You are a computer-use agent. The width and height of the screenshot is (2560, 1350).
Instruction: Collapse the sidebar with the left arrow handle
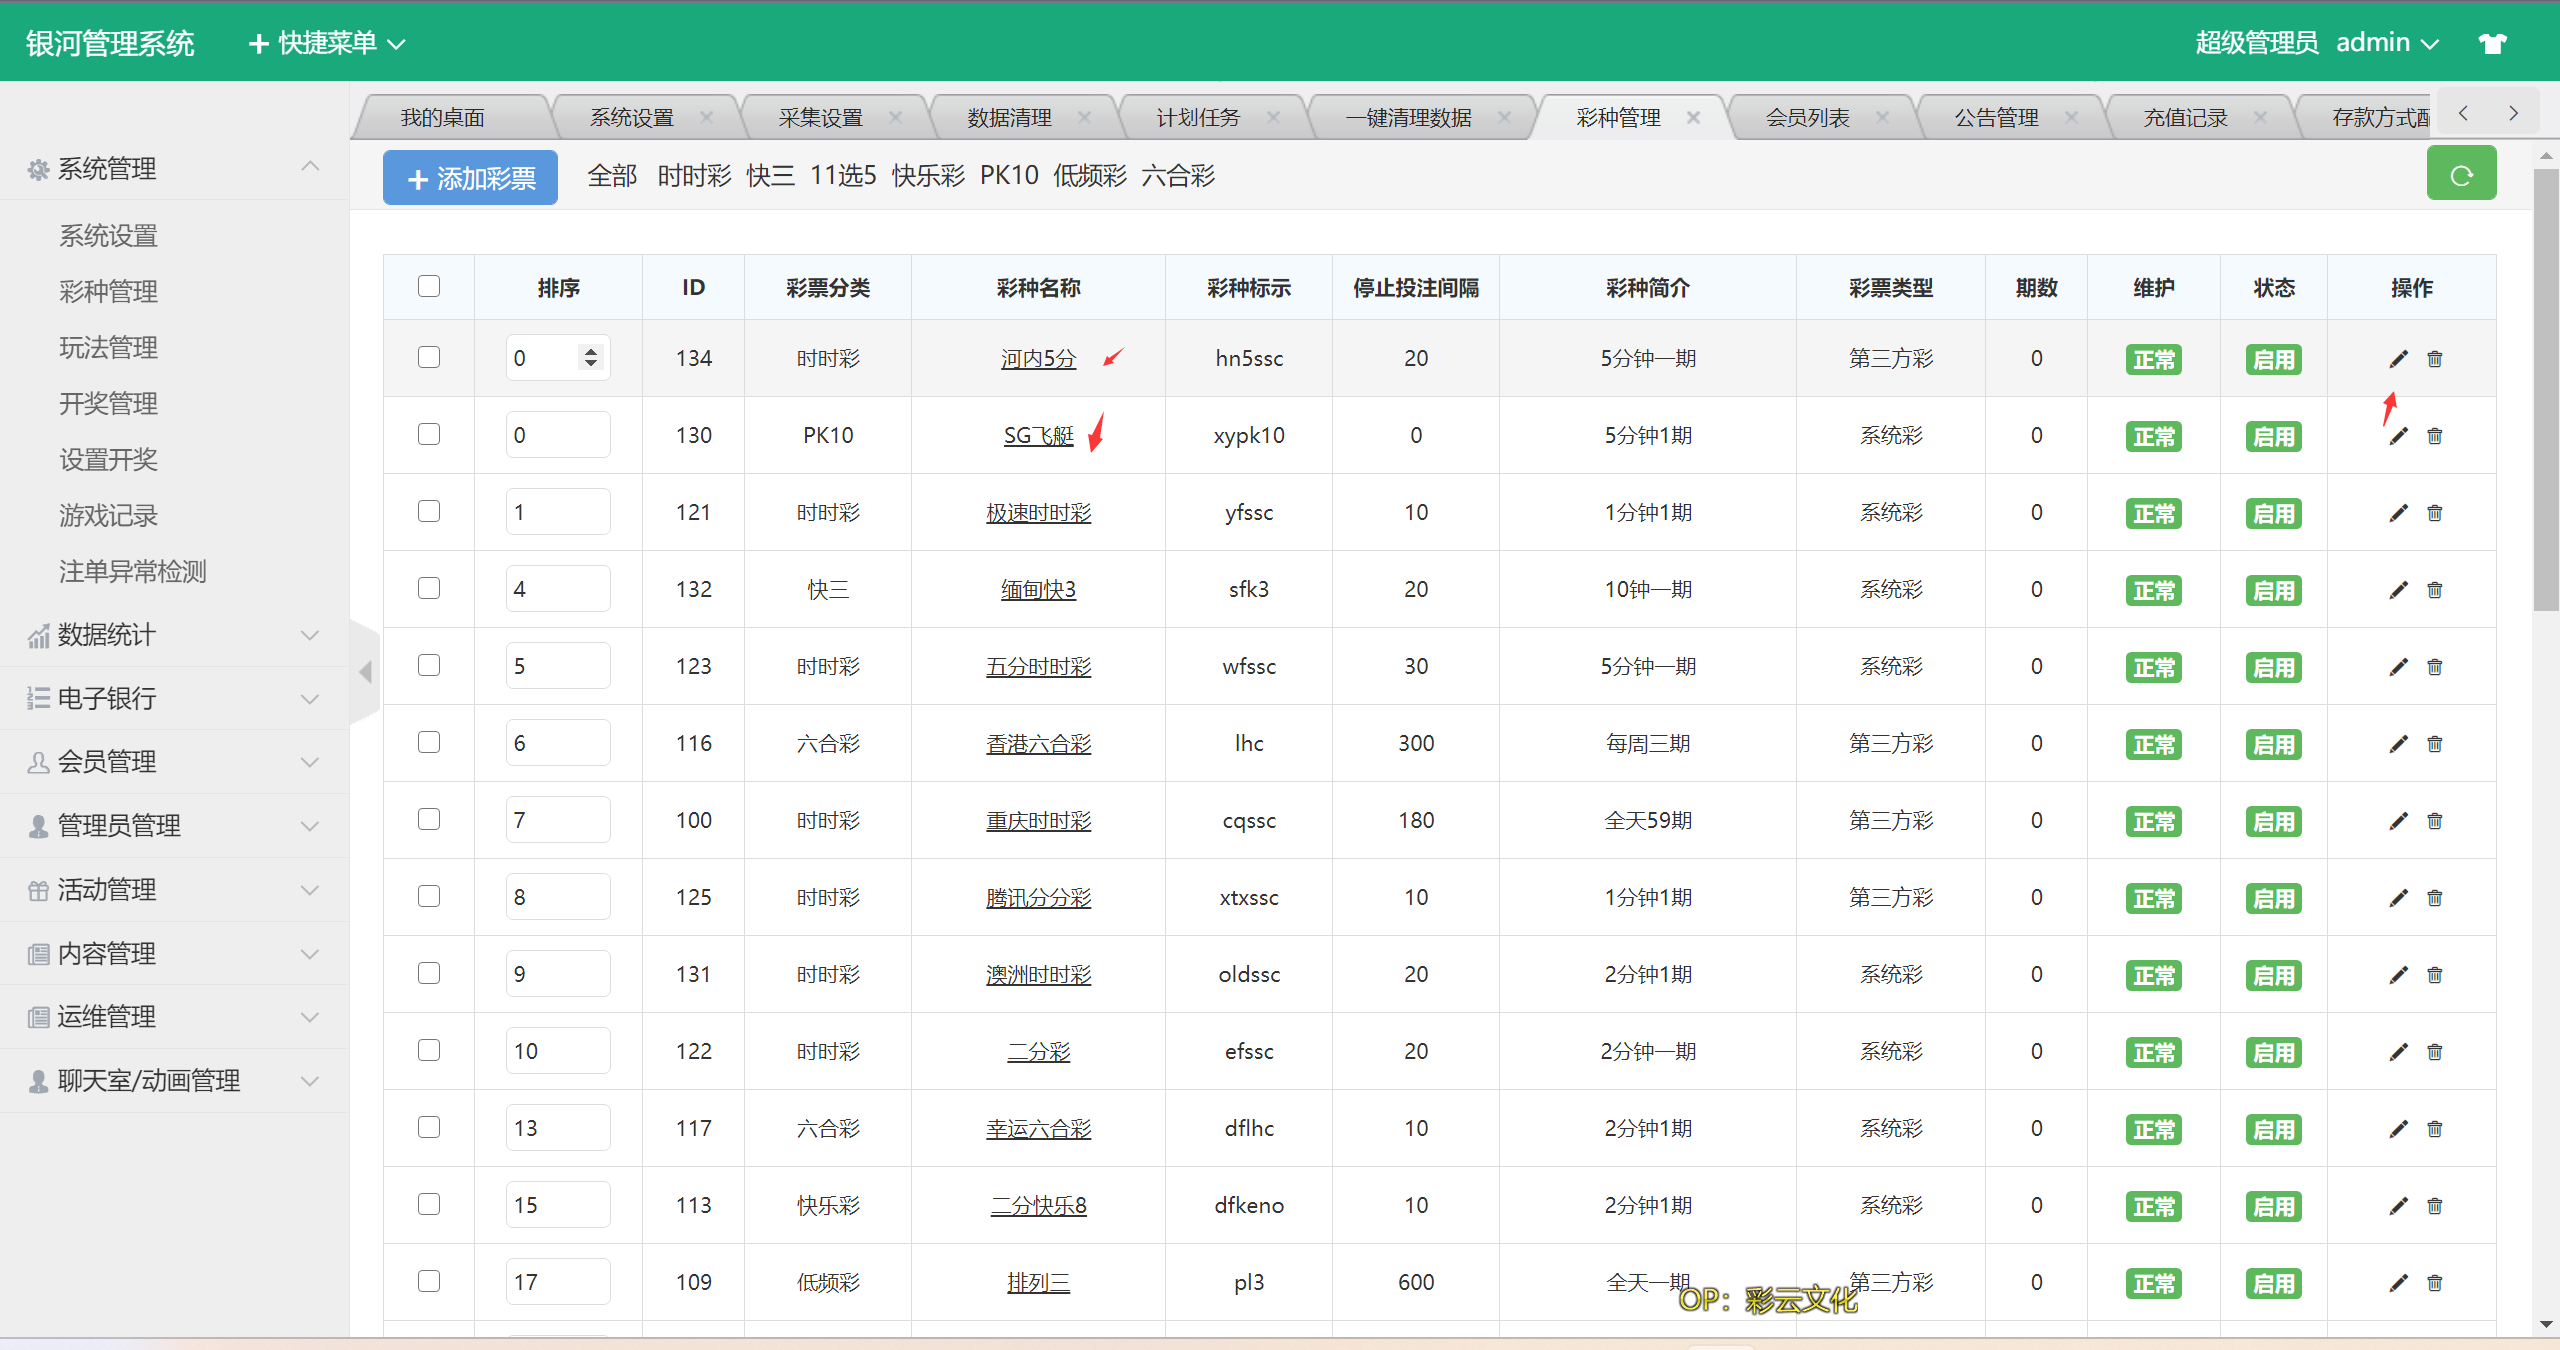tap(366, 672)
